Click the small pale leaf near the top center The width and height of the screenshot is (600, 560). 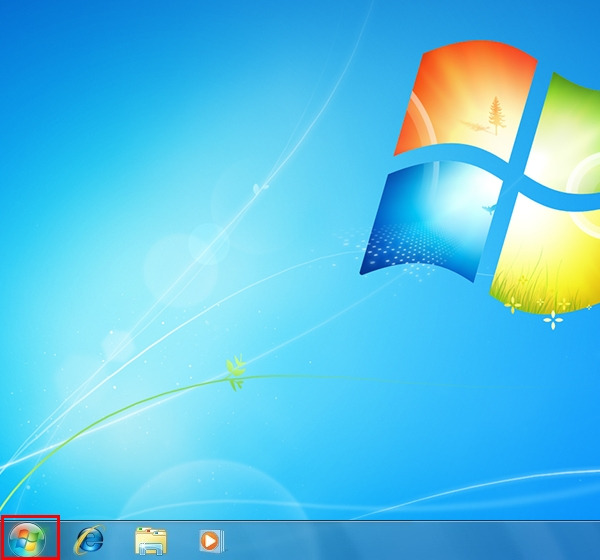(x=260, y=187)
